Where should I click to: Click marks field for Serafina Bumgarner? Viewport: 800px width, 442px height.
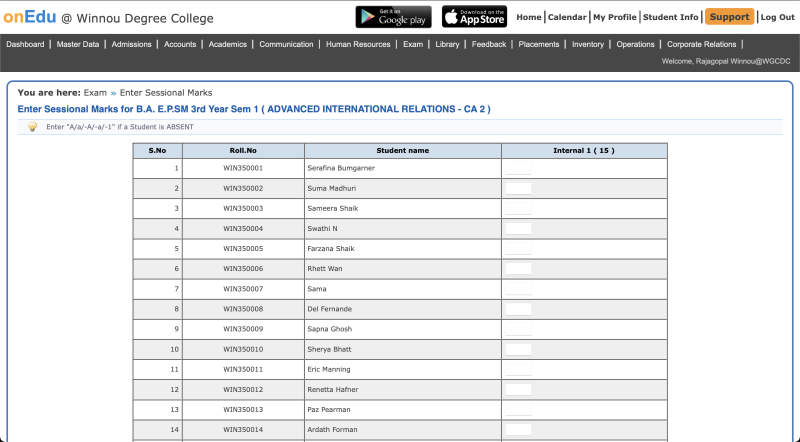click(x=518, y=168)
